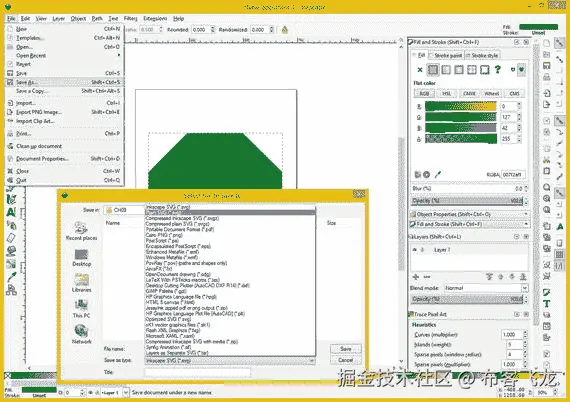Screen dimensions: 570x402
Task: Adjust the alpha A channel slider
Action: (461, 139)
